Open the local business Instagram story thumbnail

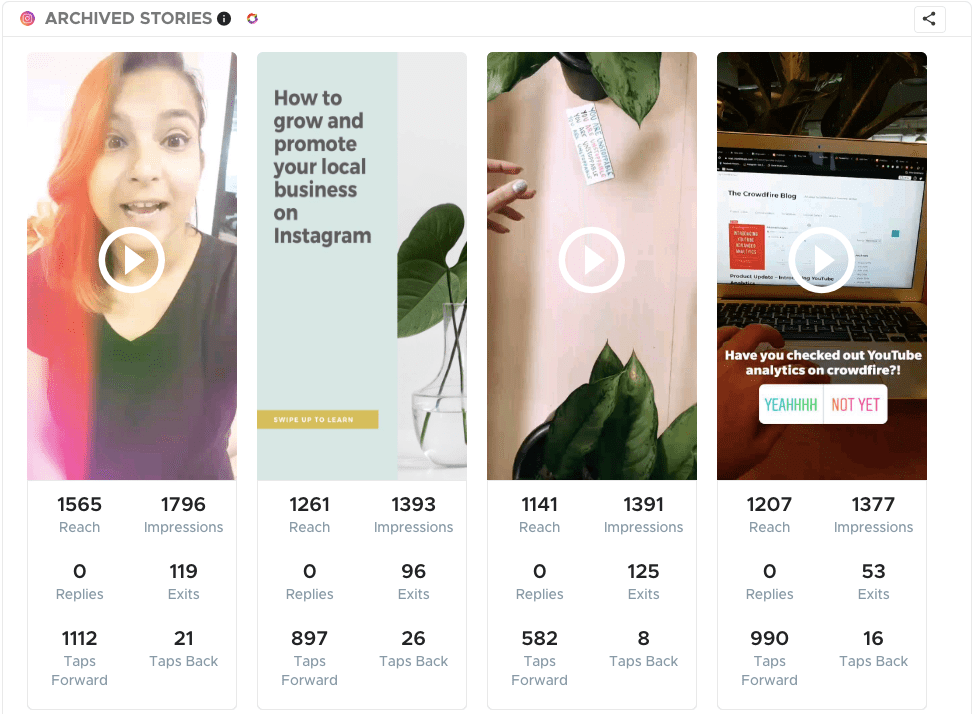point(362,266)
